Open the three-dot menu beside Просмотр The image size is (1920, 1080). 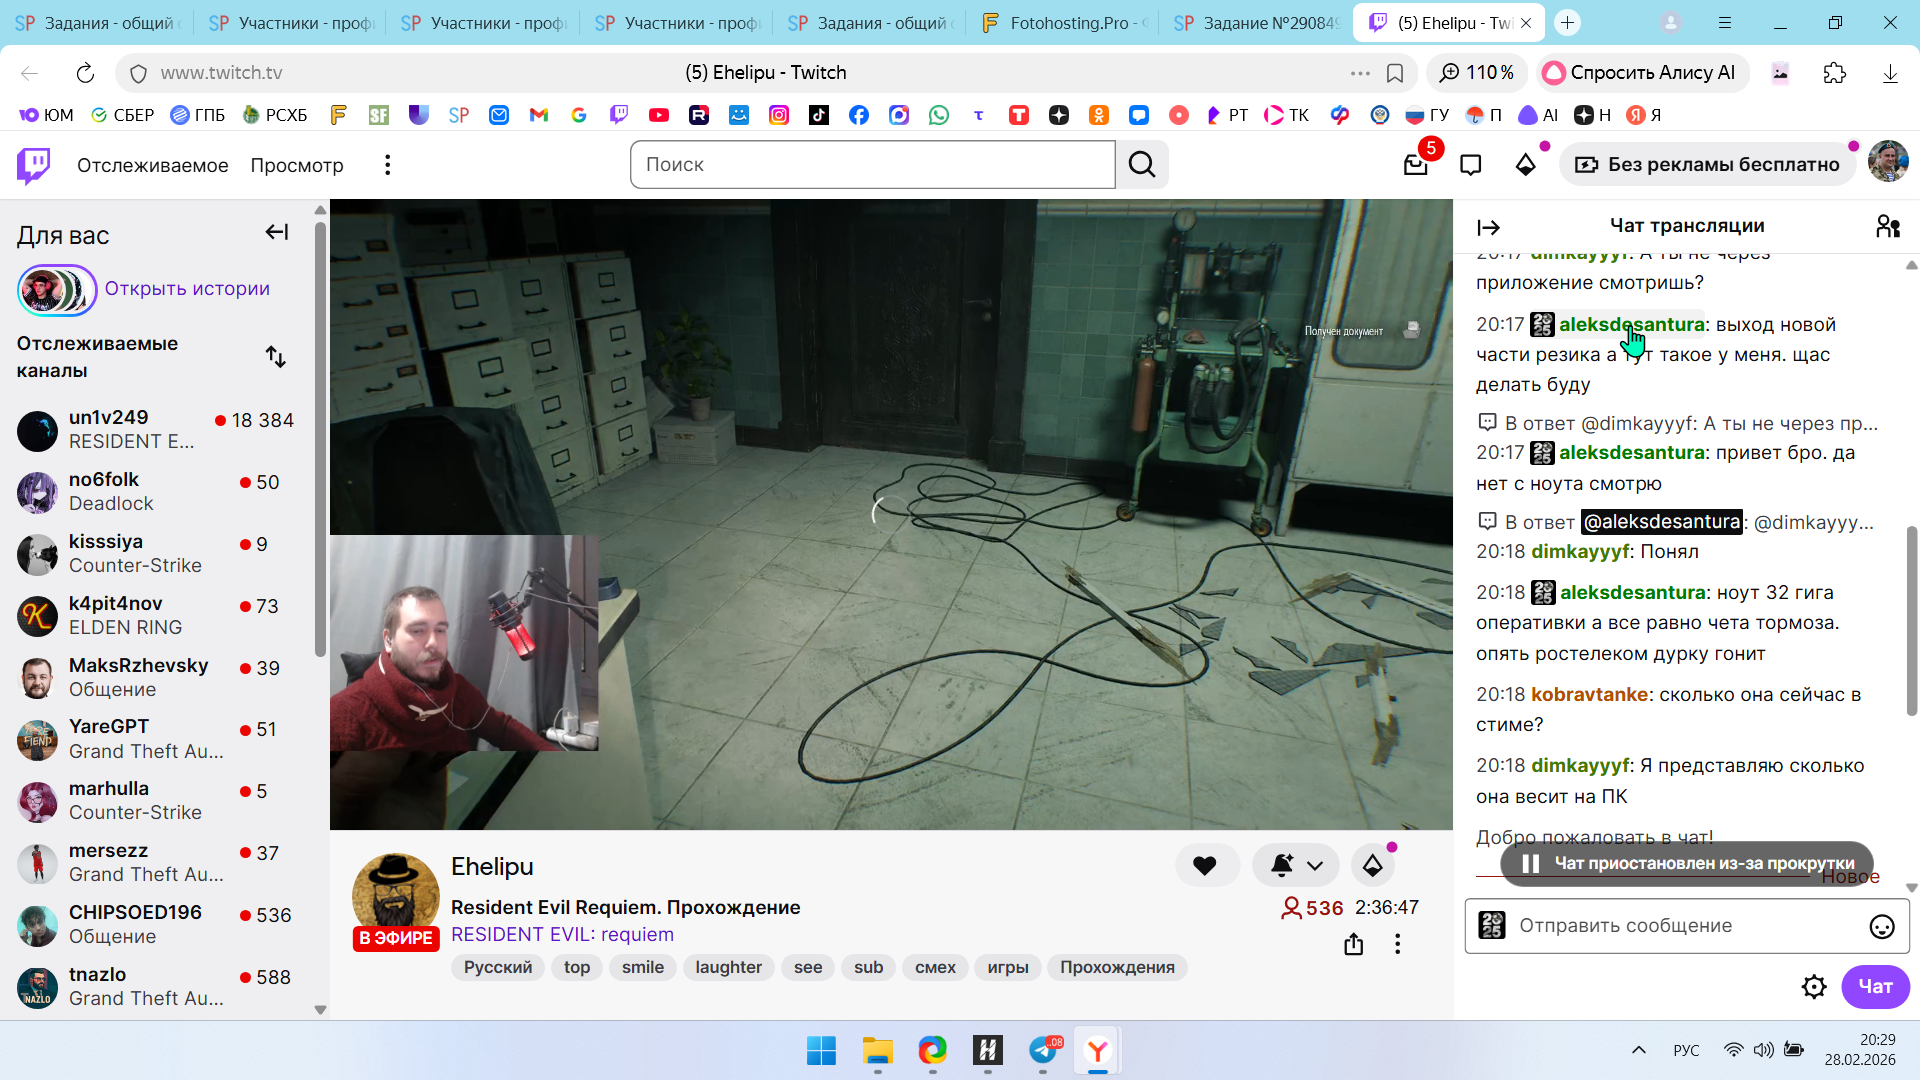coord(387,165)
